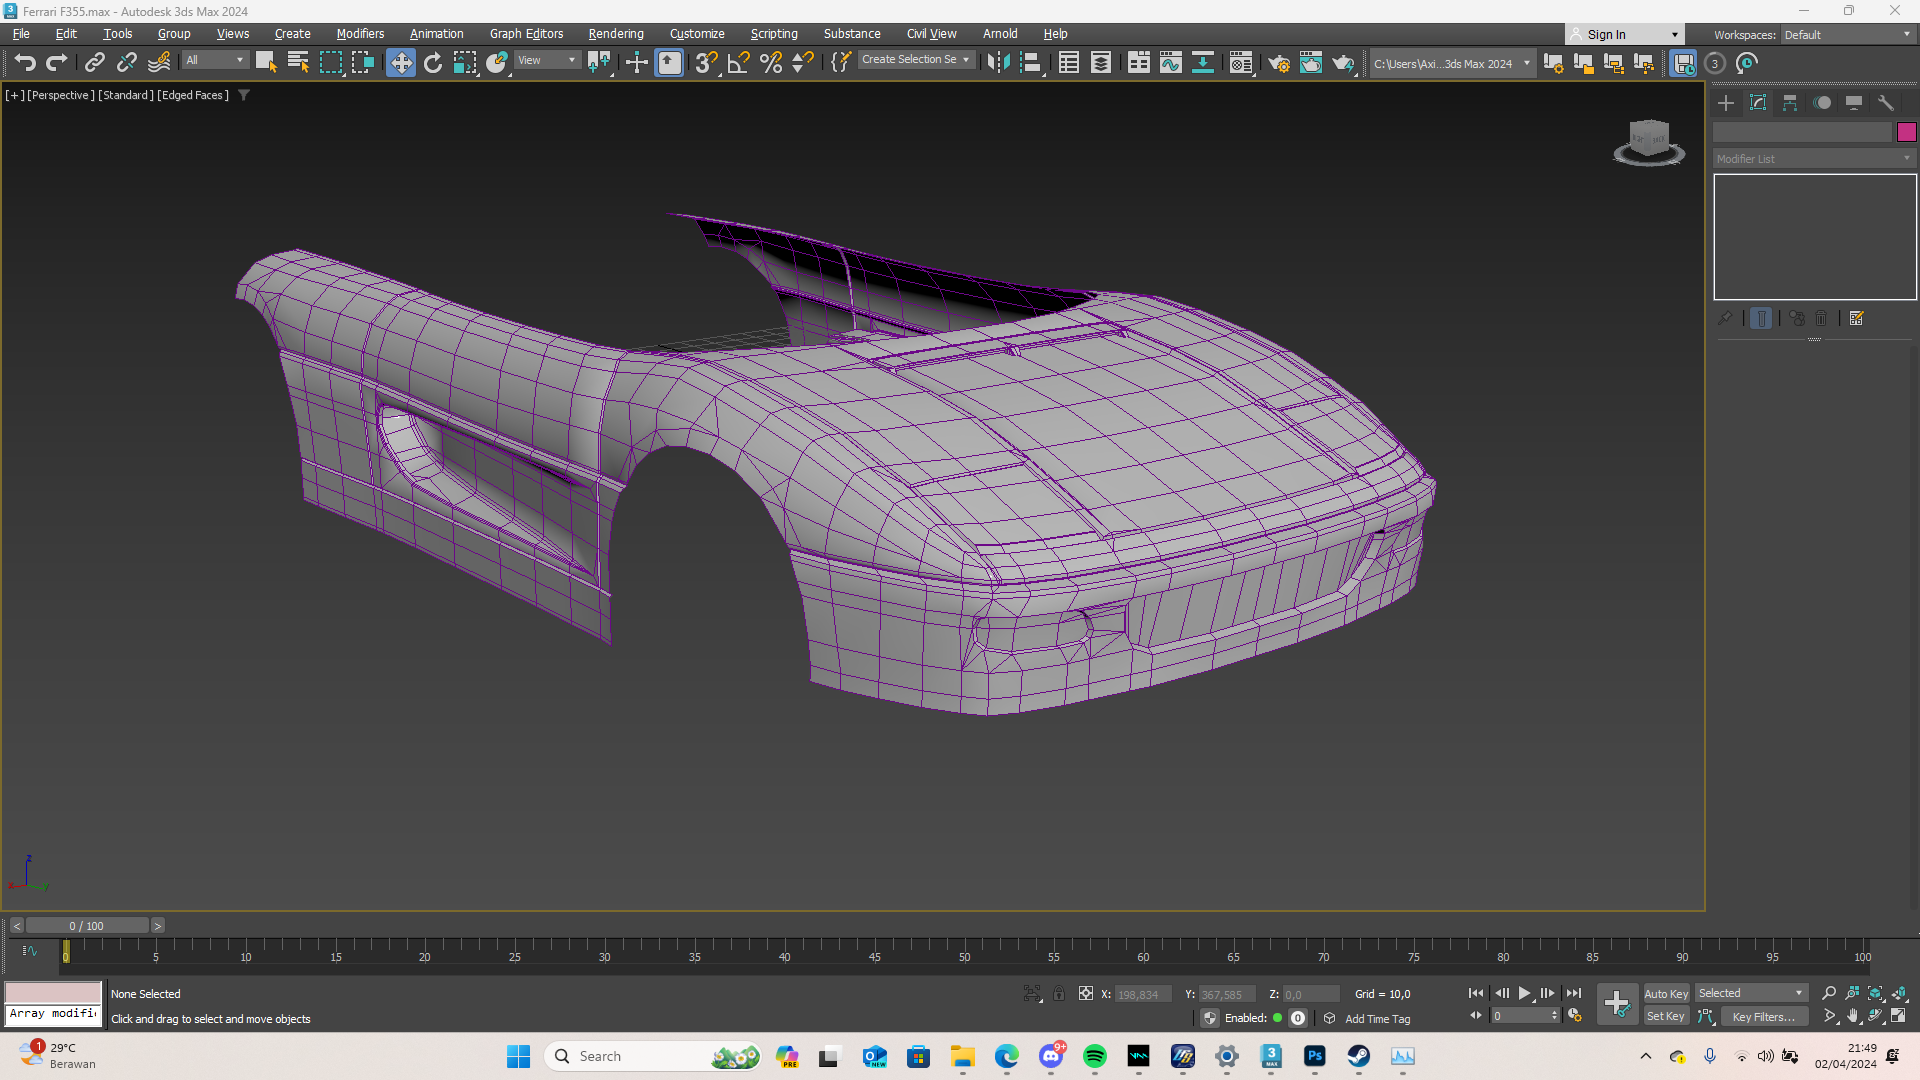Screen dimensions: 1920x1080
Task: Open the Mirror tool
Action: (x=997, y=63)
